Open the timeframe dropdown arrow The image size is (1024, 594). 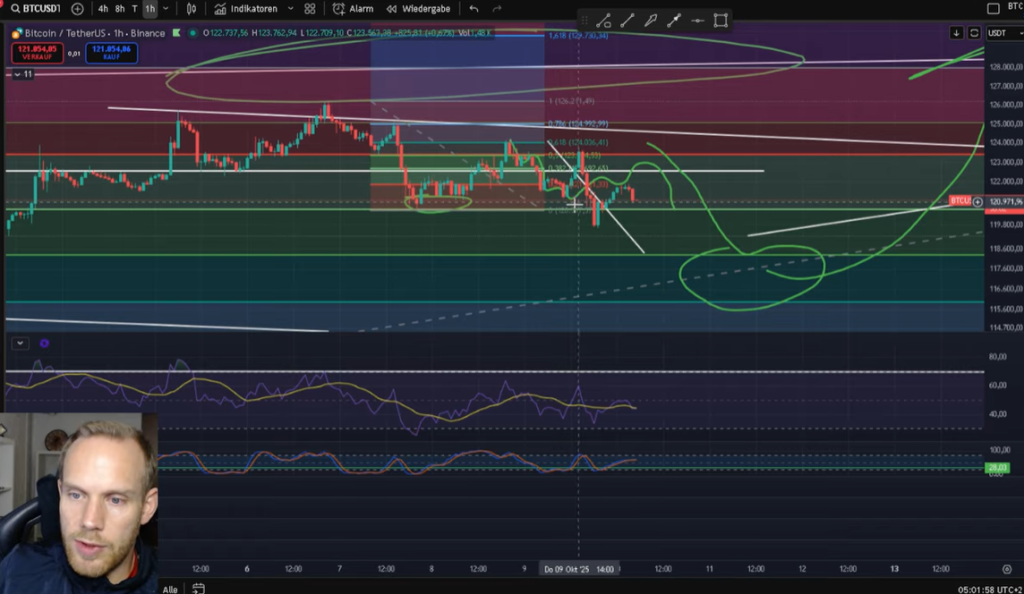pyautogui.click(x=167, y=8)
